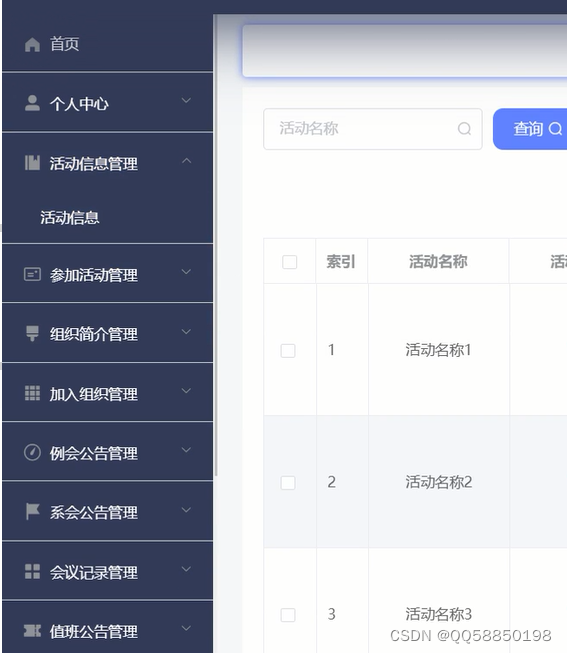
Task: Open the 参加活动管理 menu label
Action: [94, 275]
